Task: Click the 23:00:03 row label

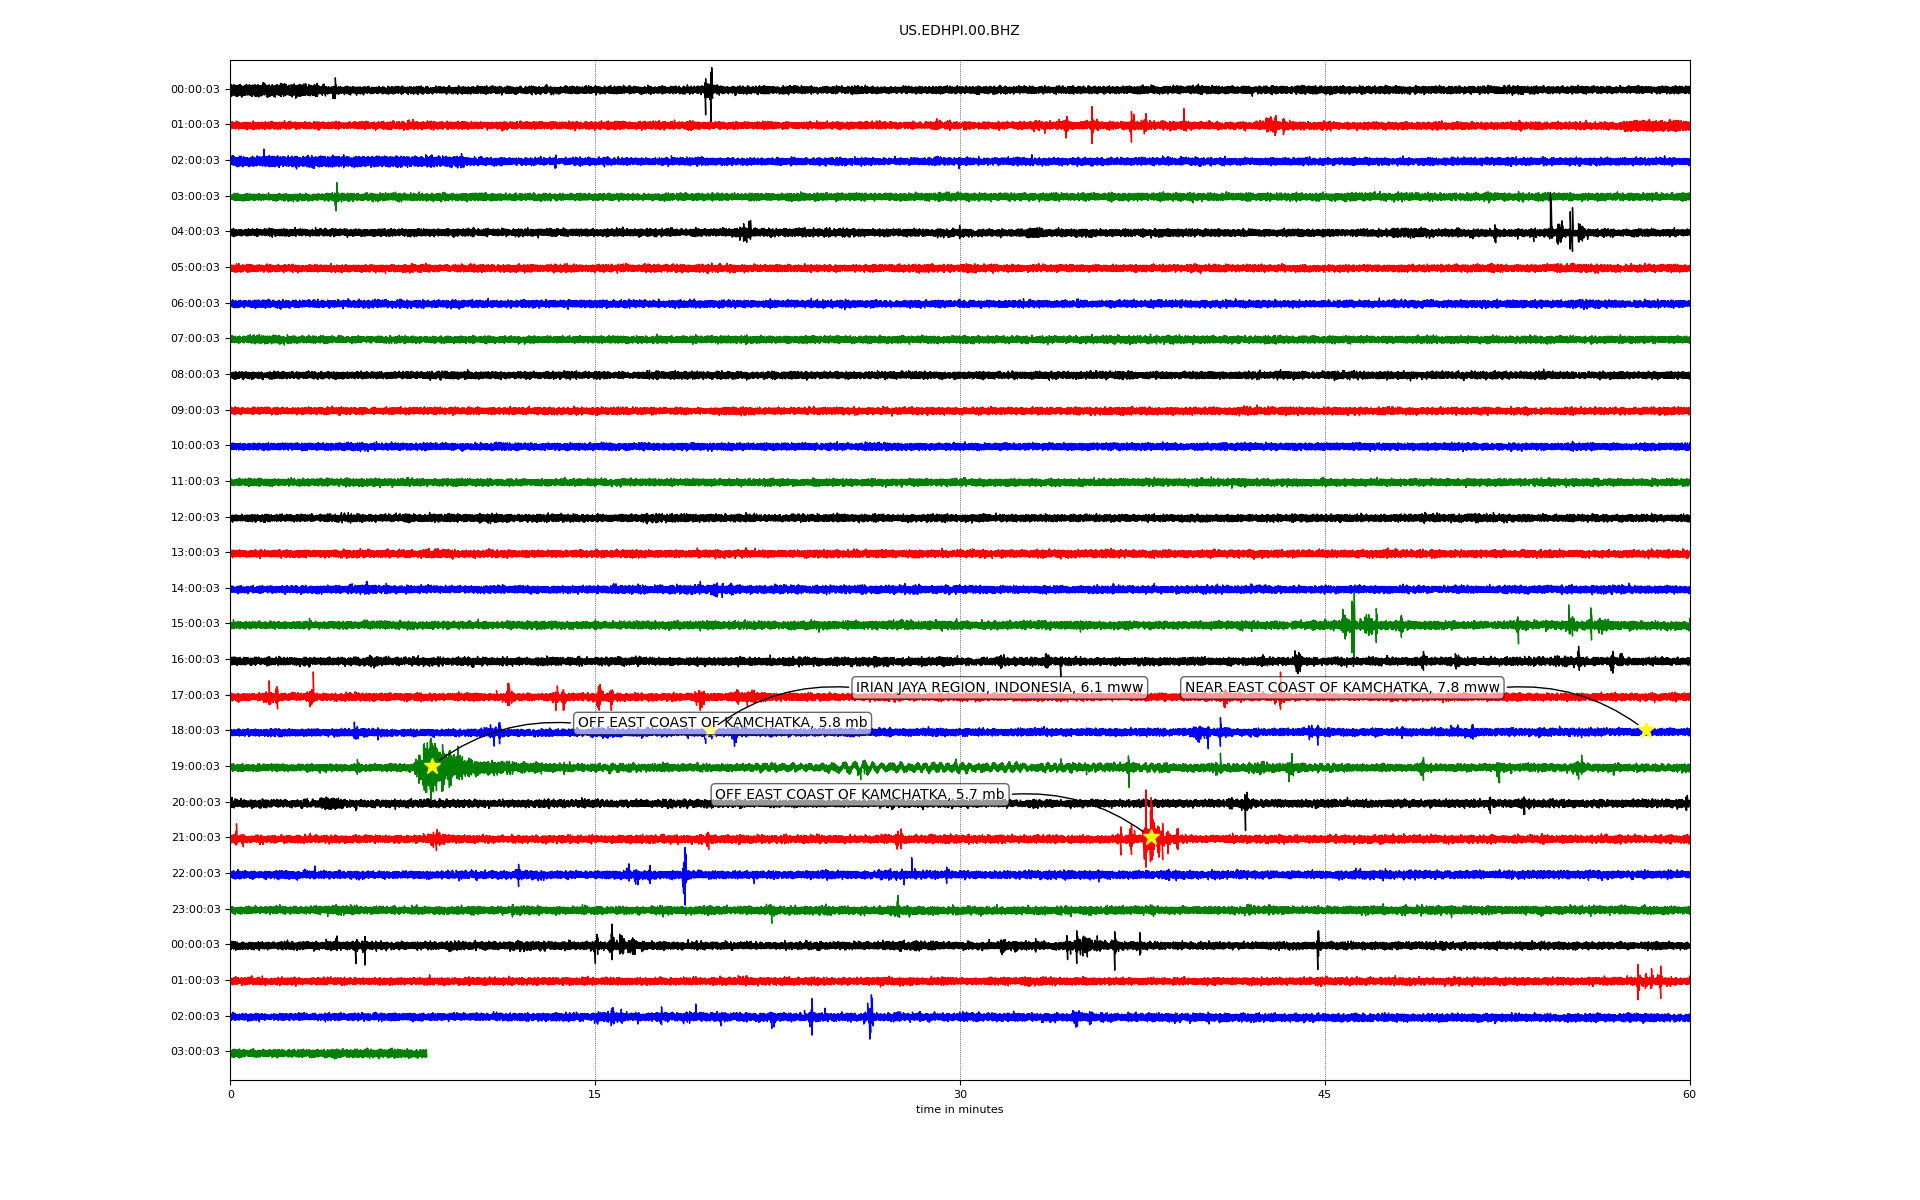Action: tap(195, 909)
